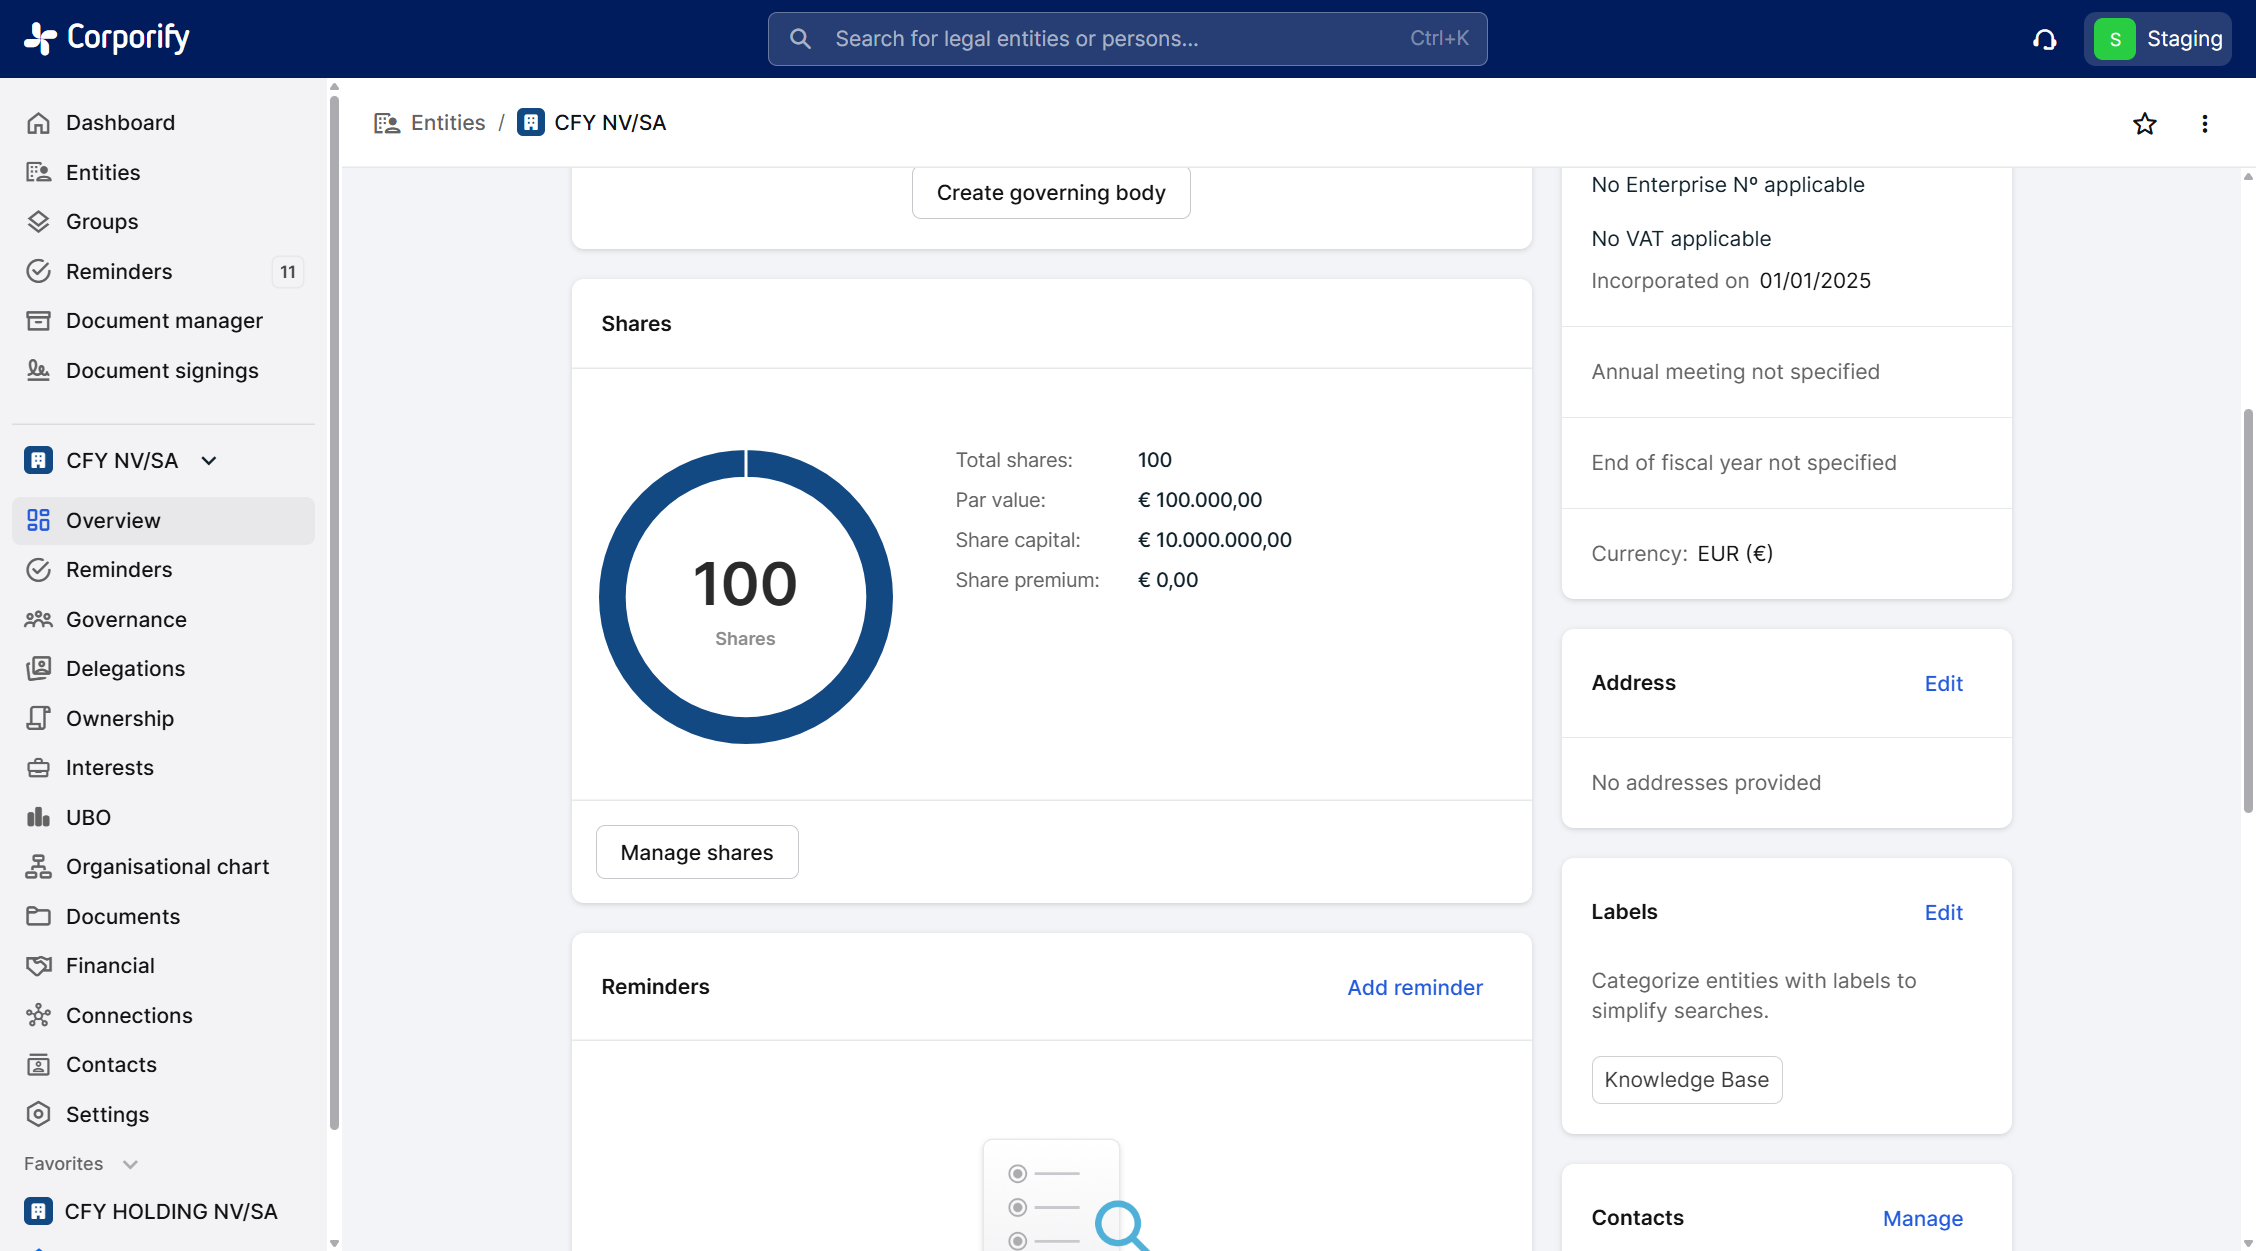Collapse the Favorites section
The image size is (2256, 1251).
click(130, 1164)
